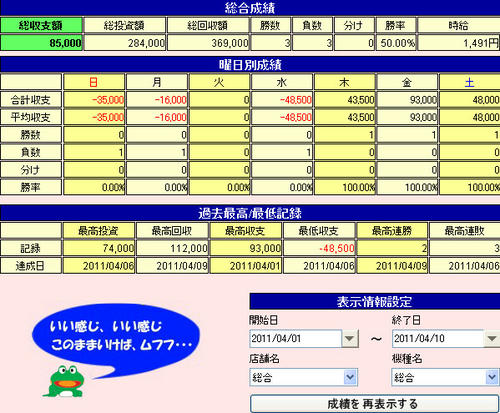Image resolution: width=500 pixels, height=413 pixels.
Task: Select the red 日 Sunday column header
Action: 94,82
